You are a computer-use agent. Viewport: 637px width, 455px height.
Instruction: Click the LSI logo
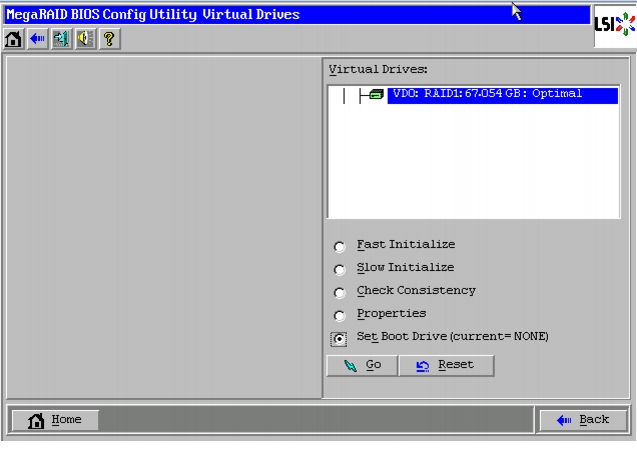(615, 25)
